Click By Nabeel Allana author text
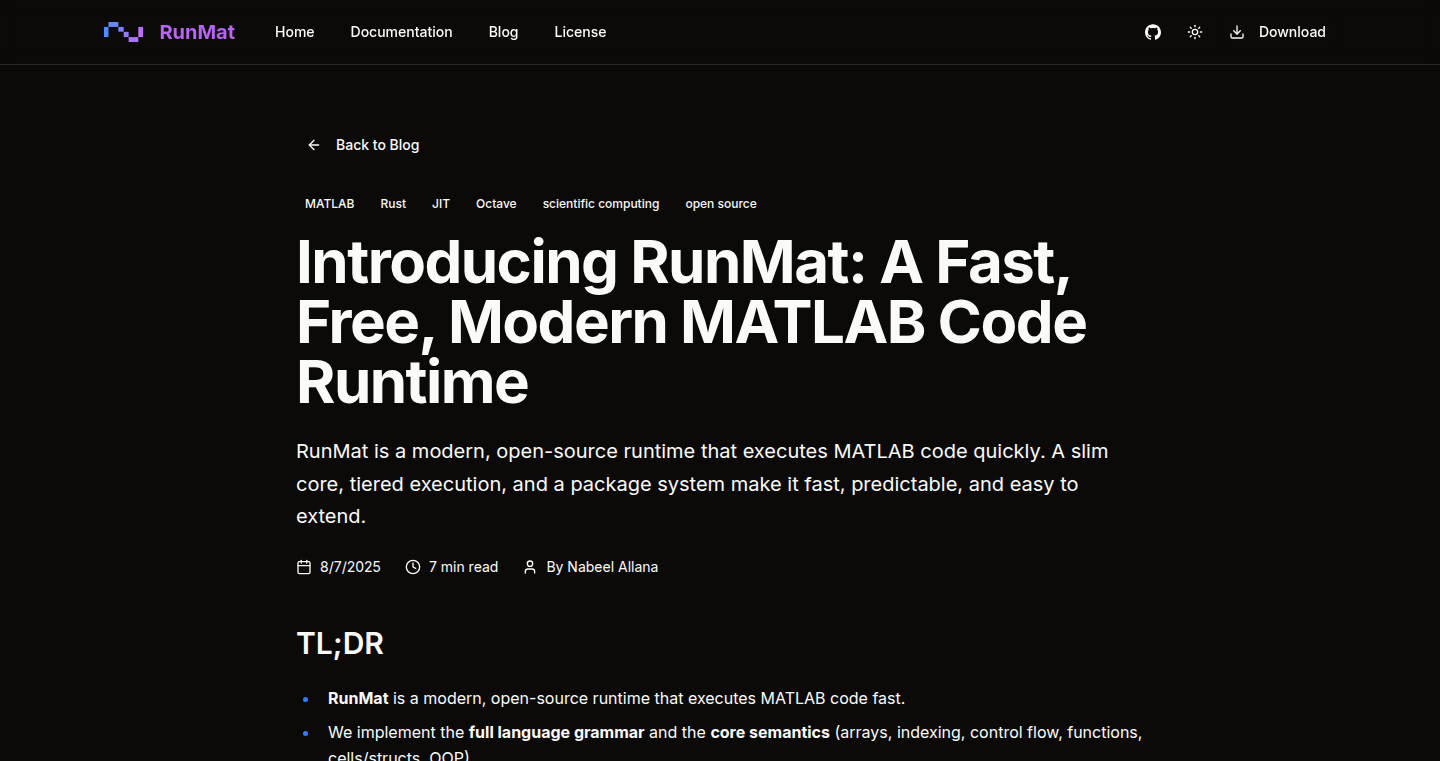The height and width of the screenshot is (761, 1440). tap(602, 567)
